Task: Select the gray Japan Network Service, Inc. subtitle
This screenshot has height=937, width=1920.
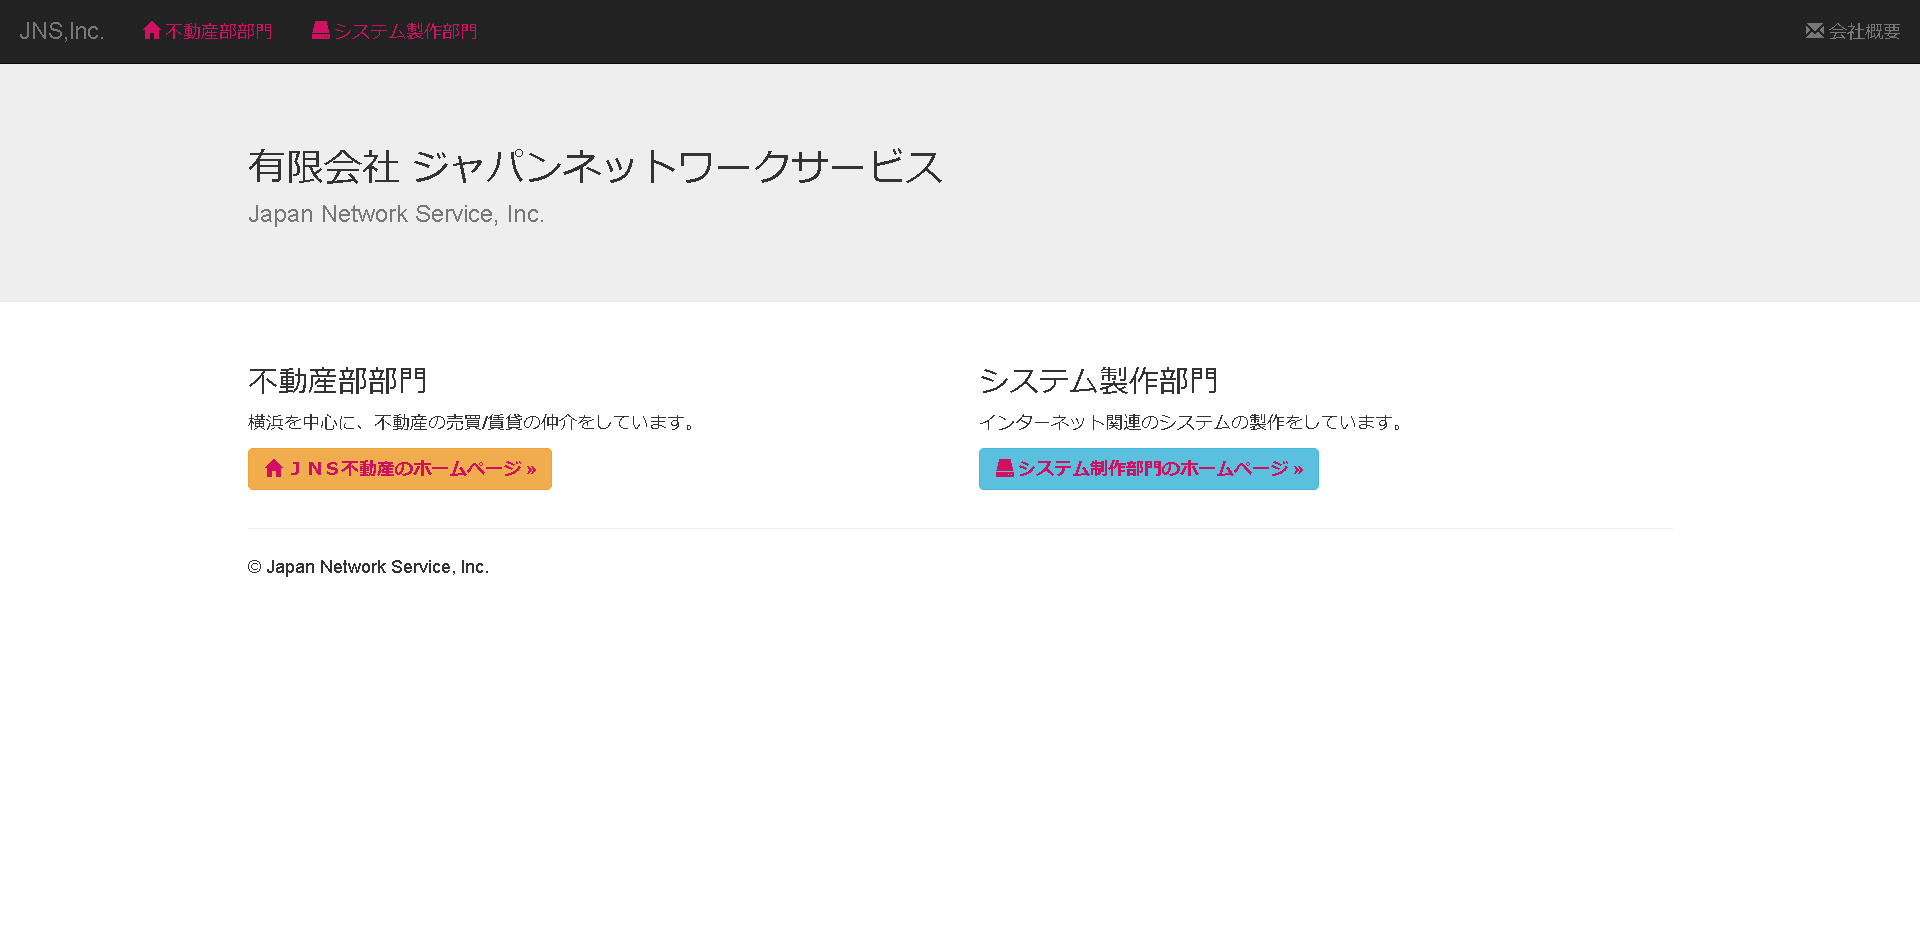Action: pos(396,214)
